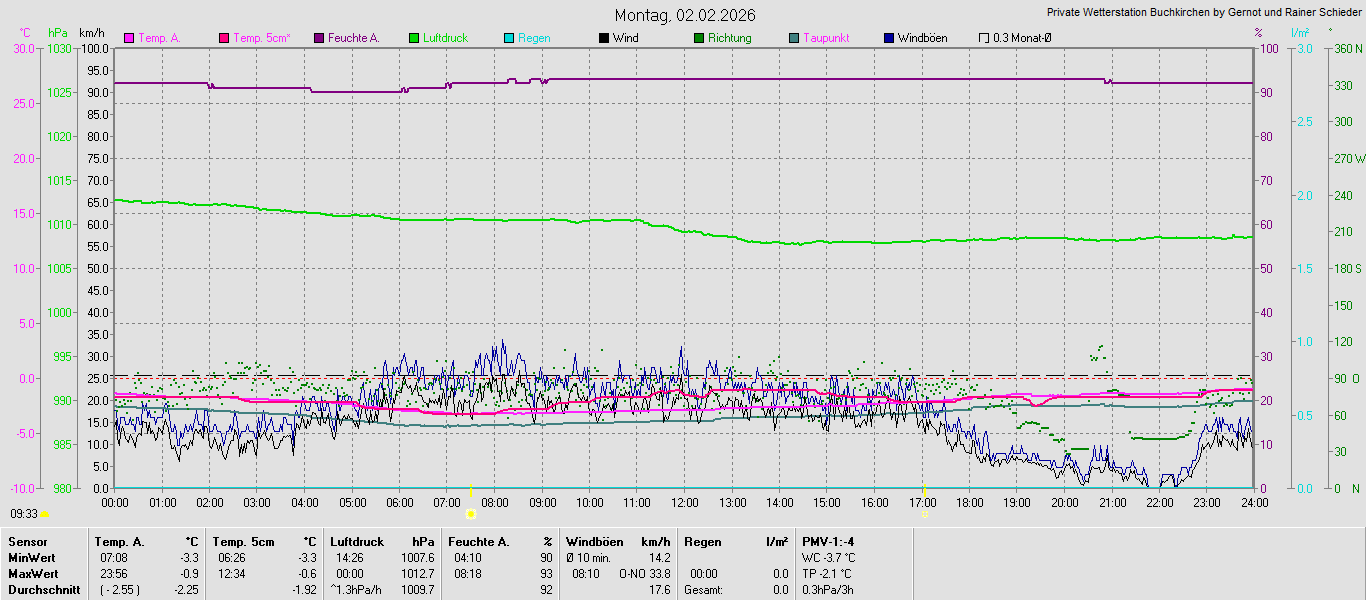Click the Private Wetterstation Buchkirchen credit text

point(1204,13)
